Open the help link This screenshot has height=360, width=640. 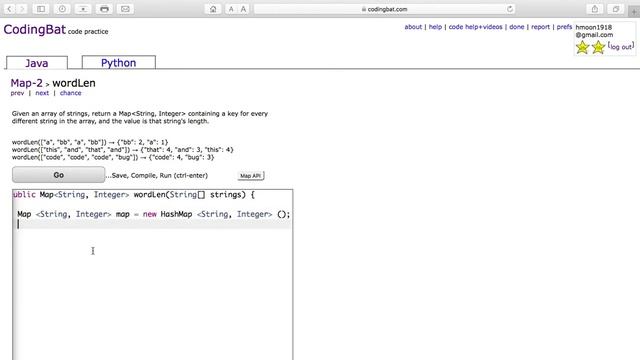(x=435, y=27)
